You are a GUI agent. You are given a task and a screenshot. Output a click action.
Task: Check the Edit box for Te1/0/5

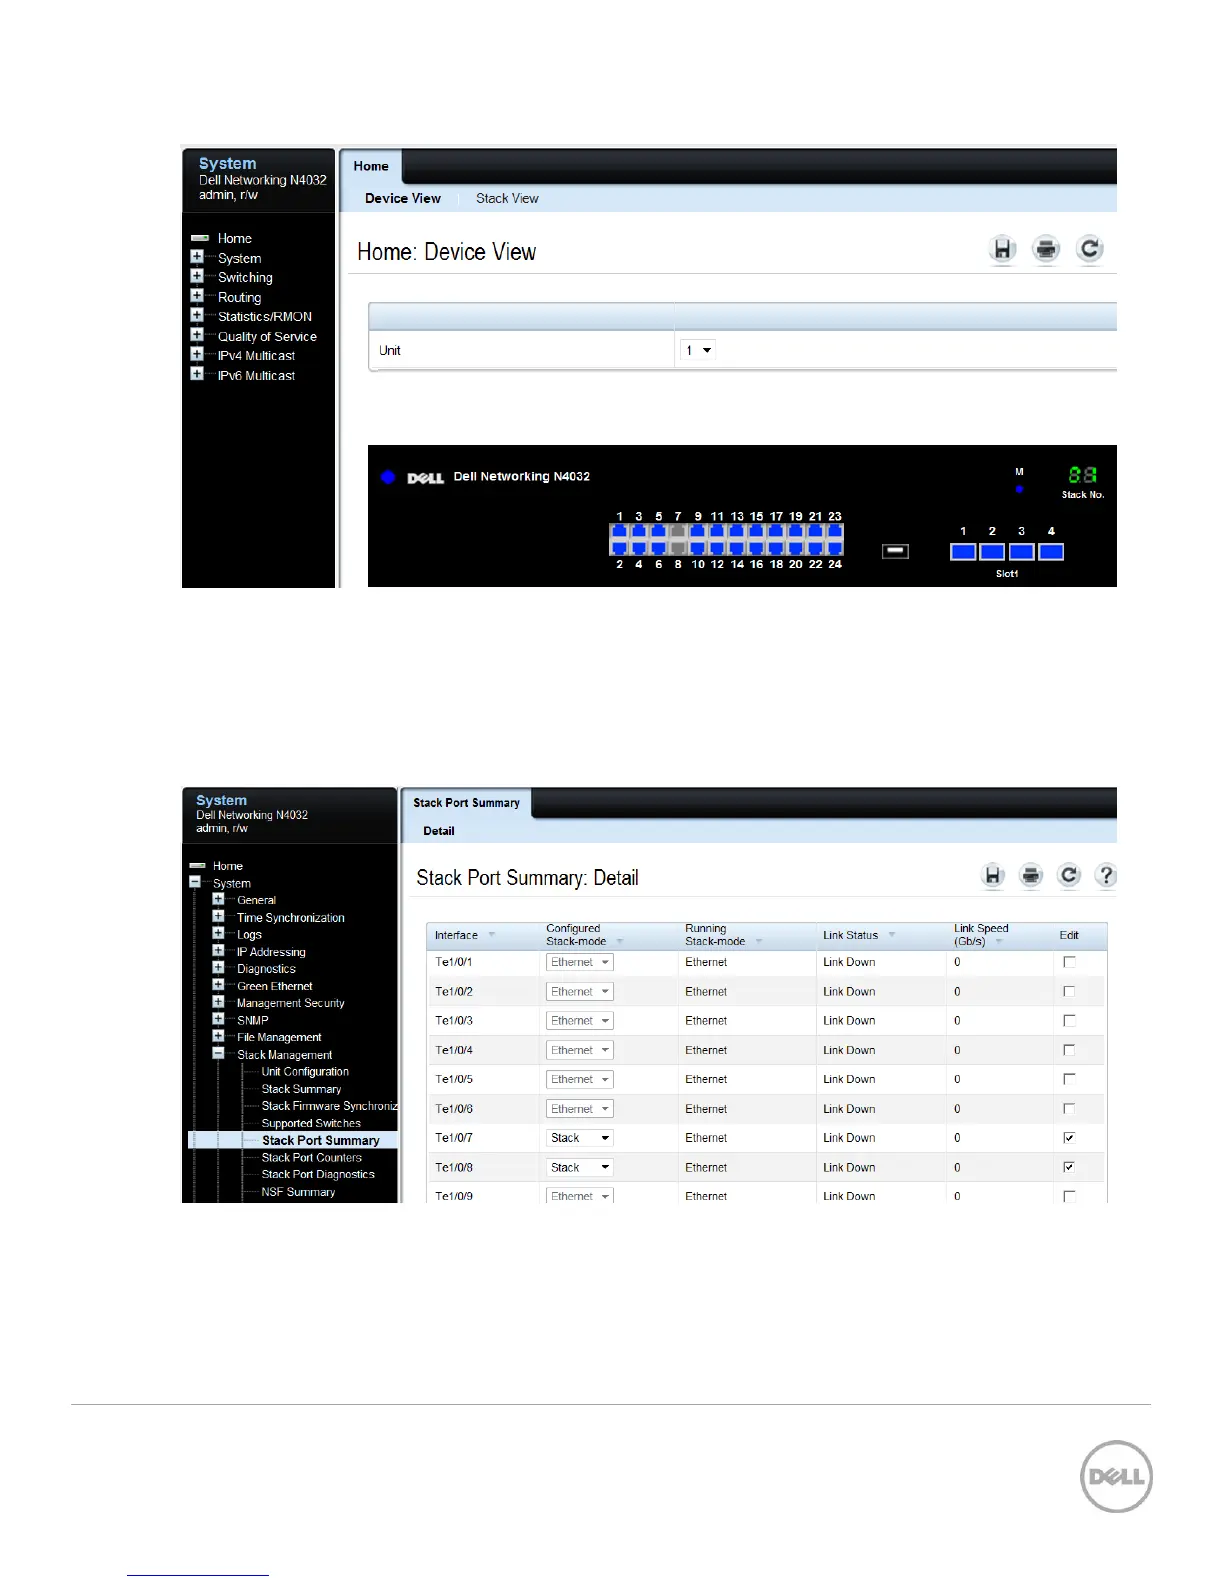click(x=1069, y=1079)
